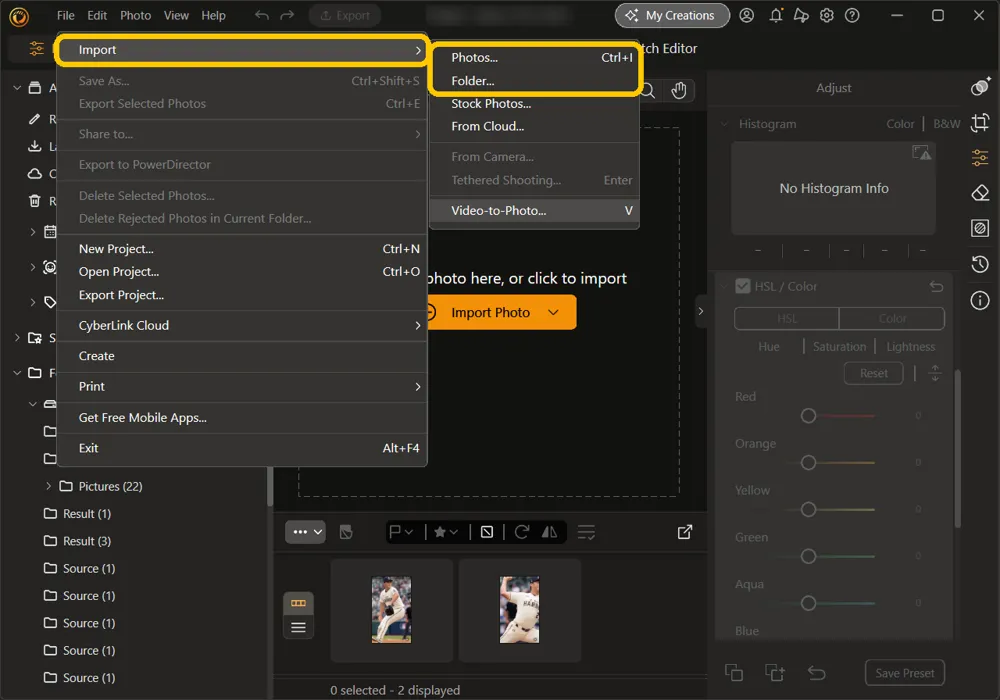Collapse the right Adjust panel arrow
The height and width of the screenshot is (700, 1000).
point(700,311)
